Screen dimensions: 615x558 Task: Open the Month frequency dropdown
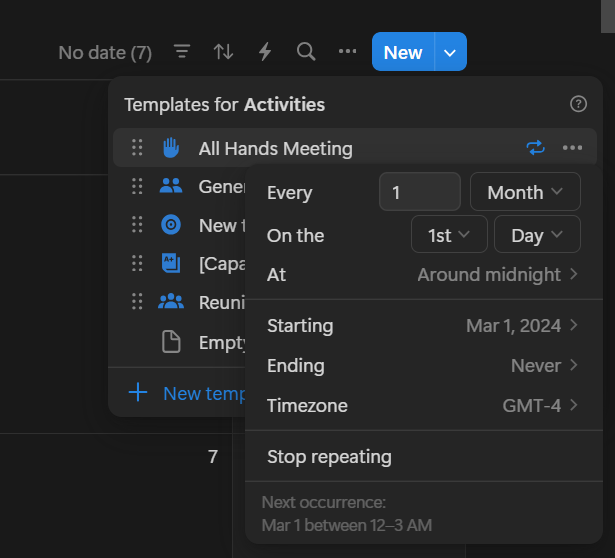point(525,192)
